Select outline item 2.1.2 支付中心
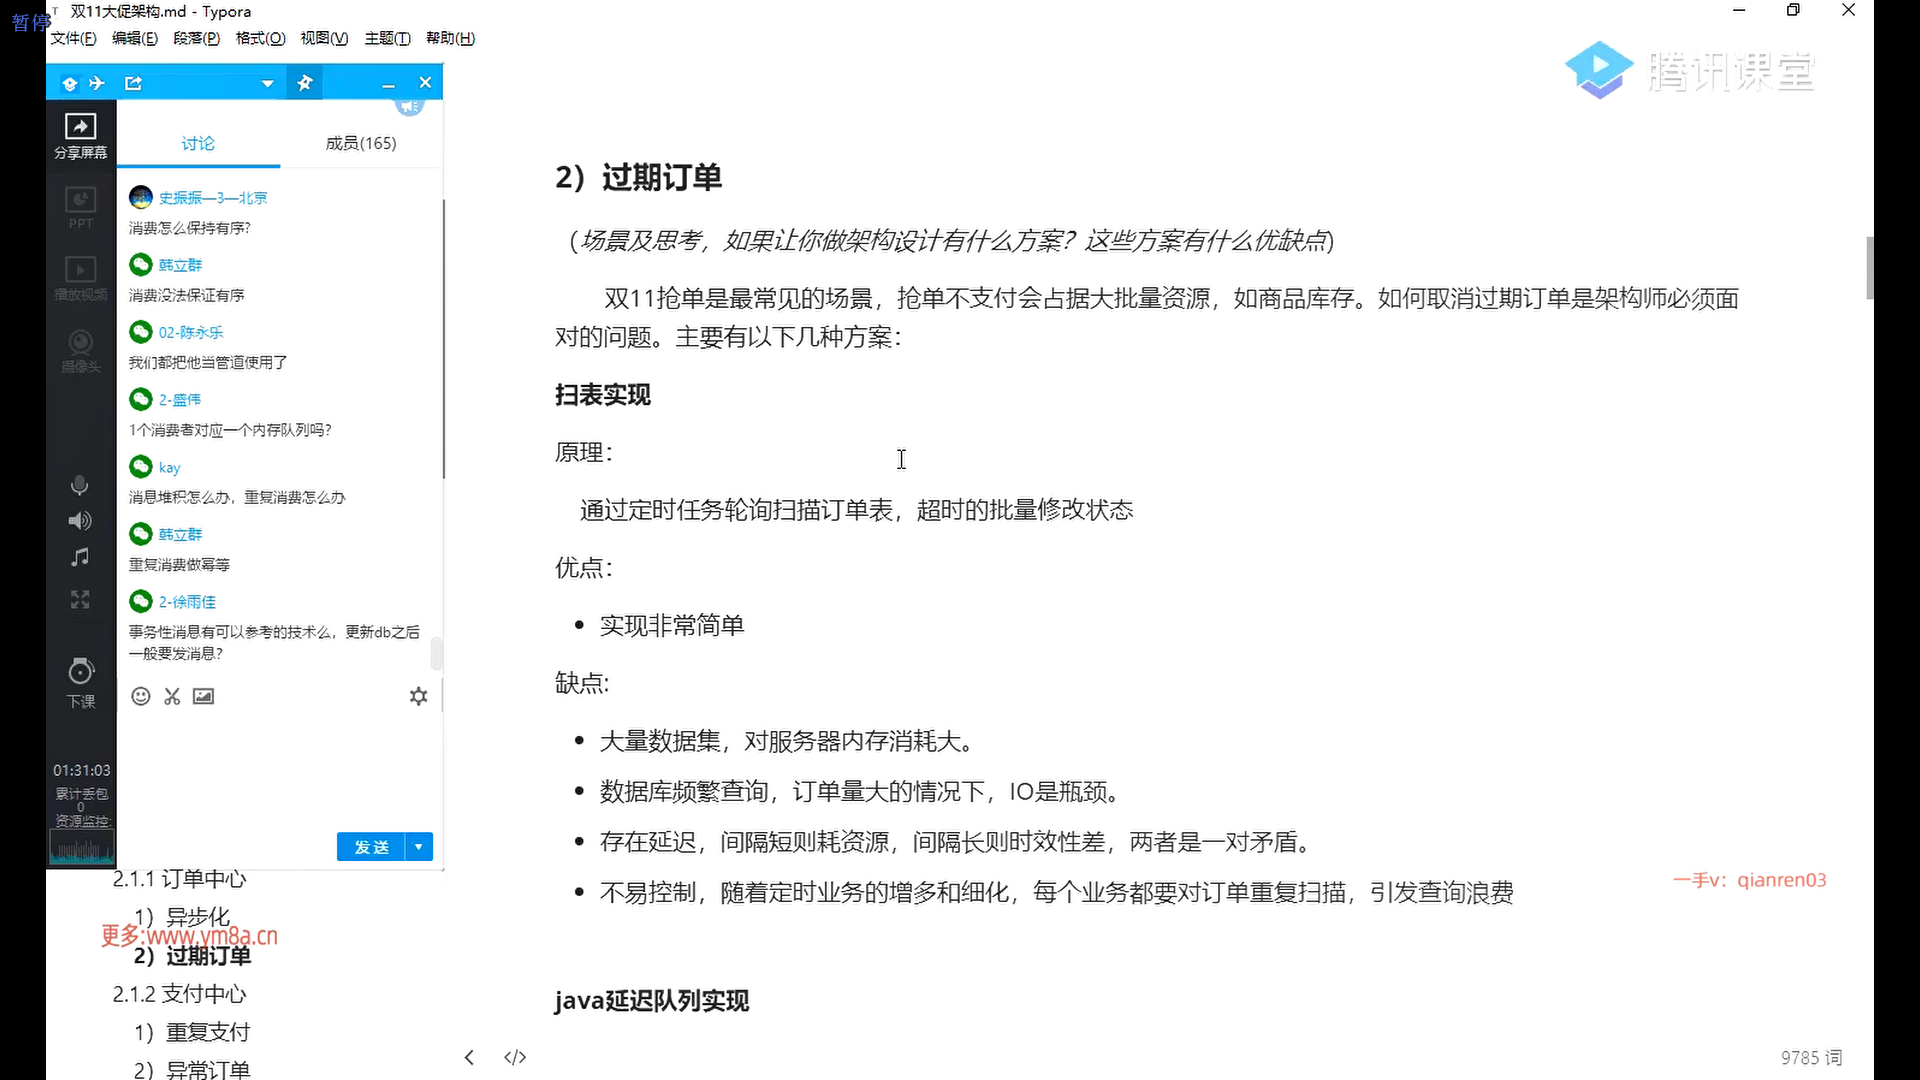Image resolution: width=1920 pixels, height=1080 pixels. pos(179,994)
